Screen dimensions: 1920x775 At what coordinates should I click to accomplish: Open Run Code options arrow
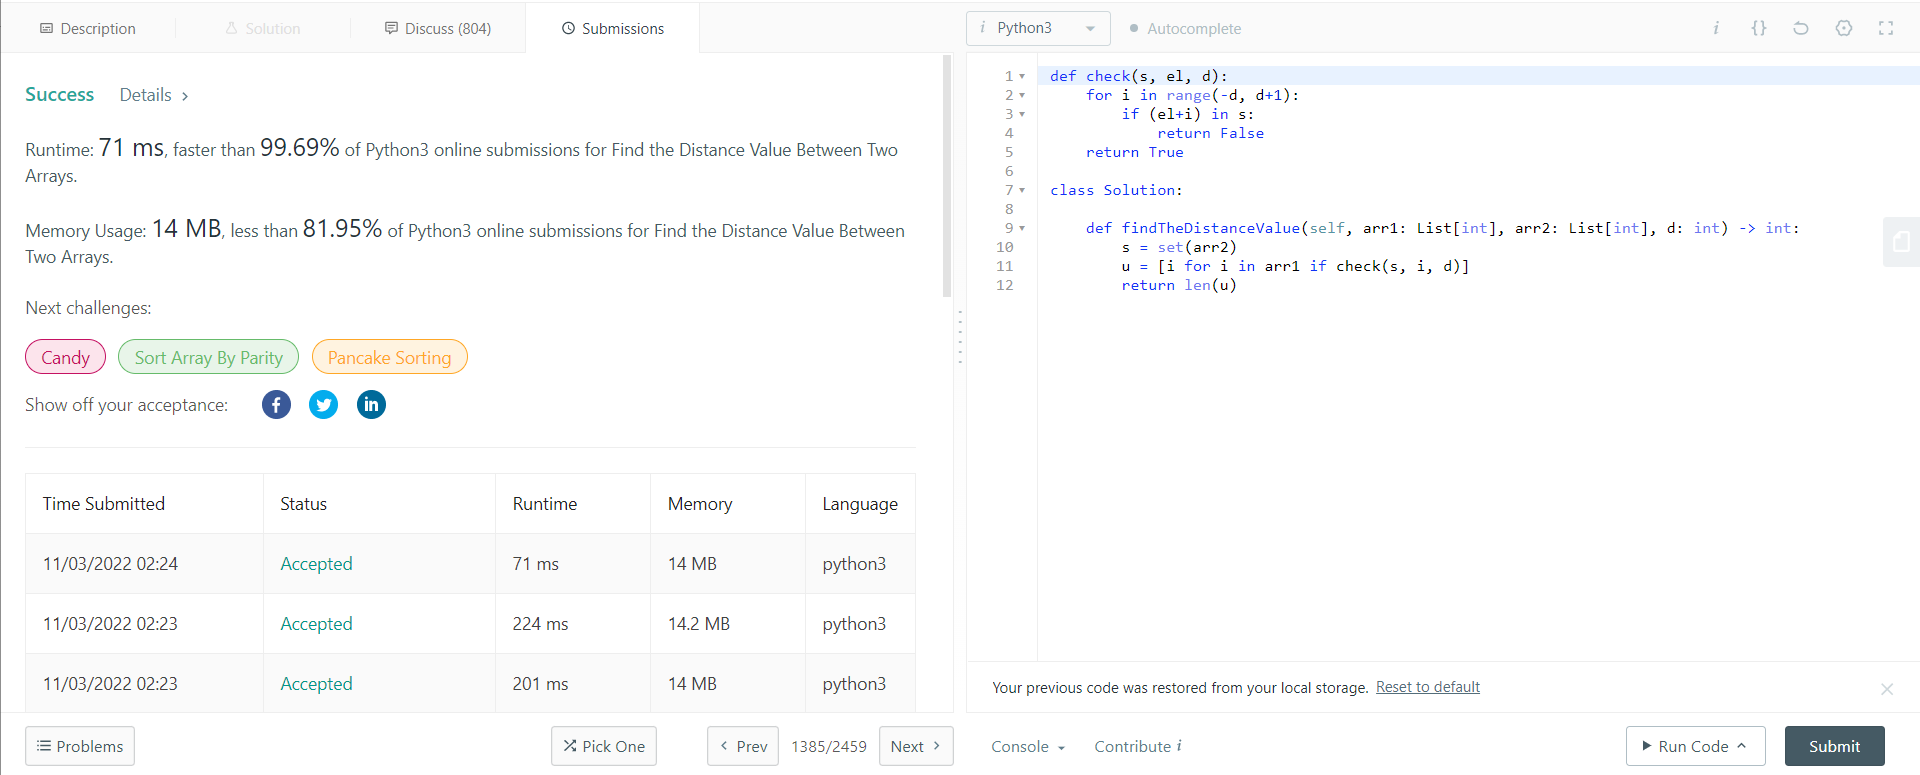tap(1741, 746)
